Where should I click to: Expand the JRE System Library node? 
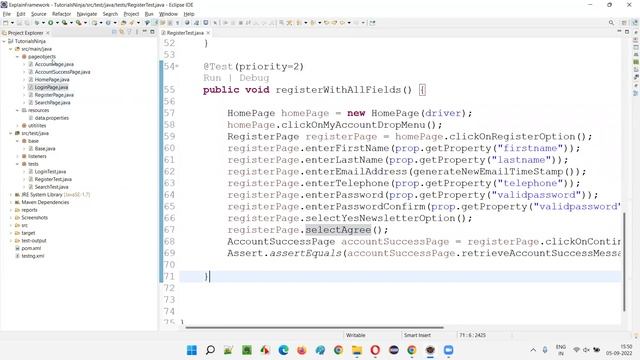point(11,195)
